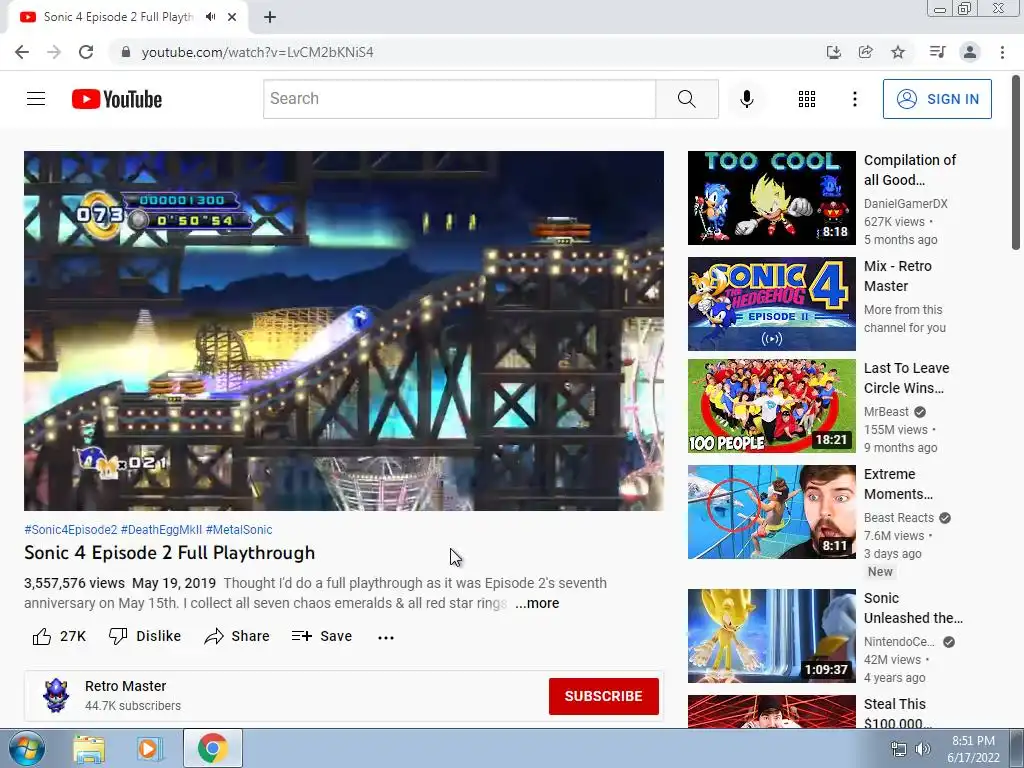Click the search magnifier button

[x=686, y=99]
